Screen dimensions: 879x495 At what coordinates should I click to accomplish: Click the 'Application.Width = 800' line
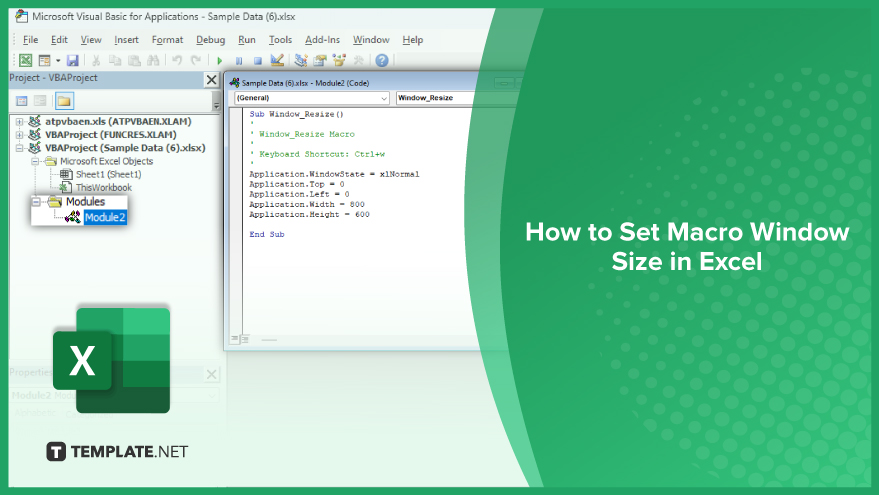click(307, 205)
